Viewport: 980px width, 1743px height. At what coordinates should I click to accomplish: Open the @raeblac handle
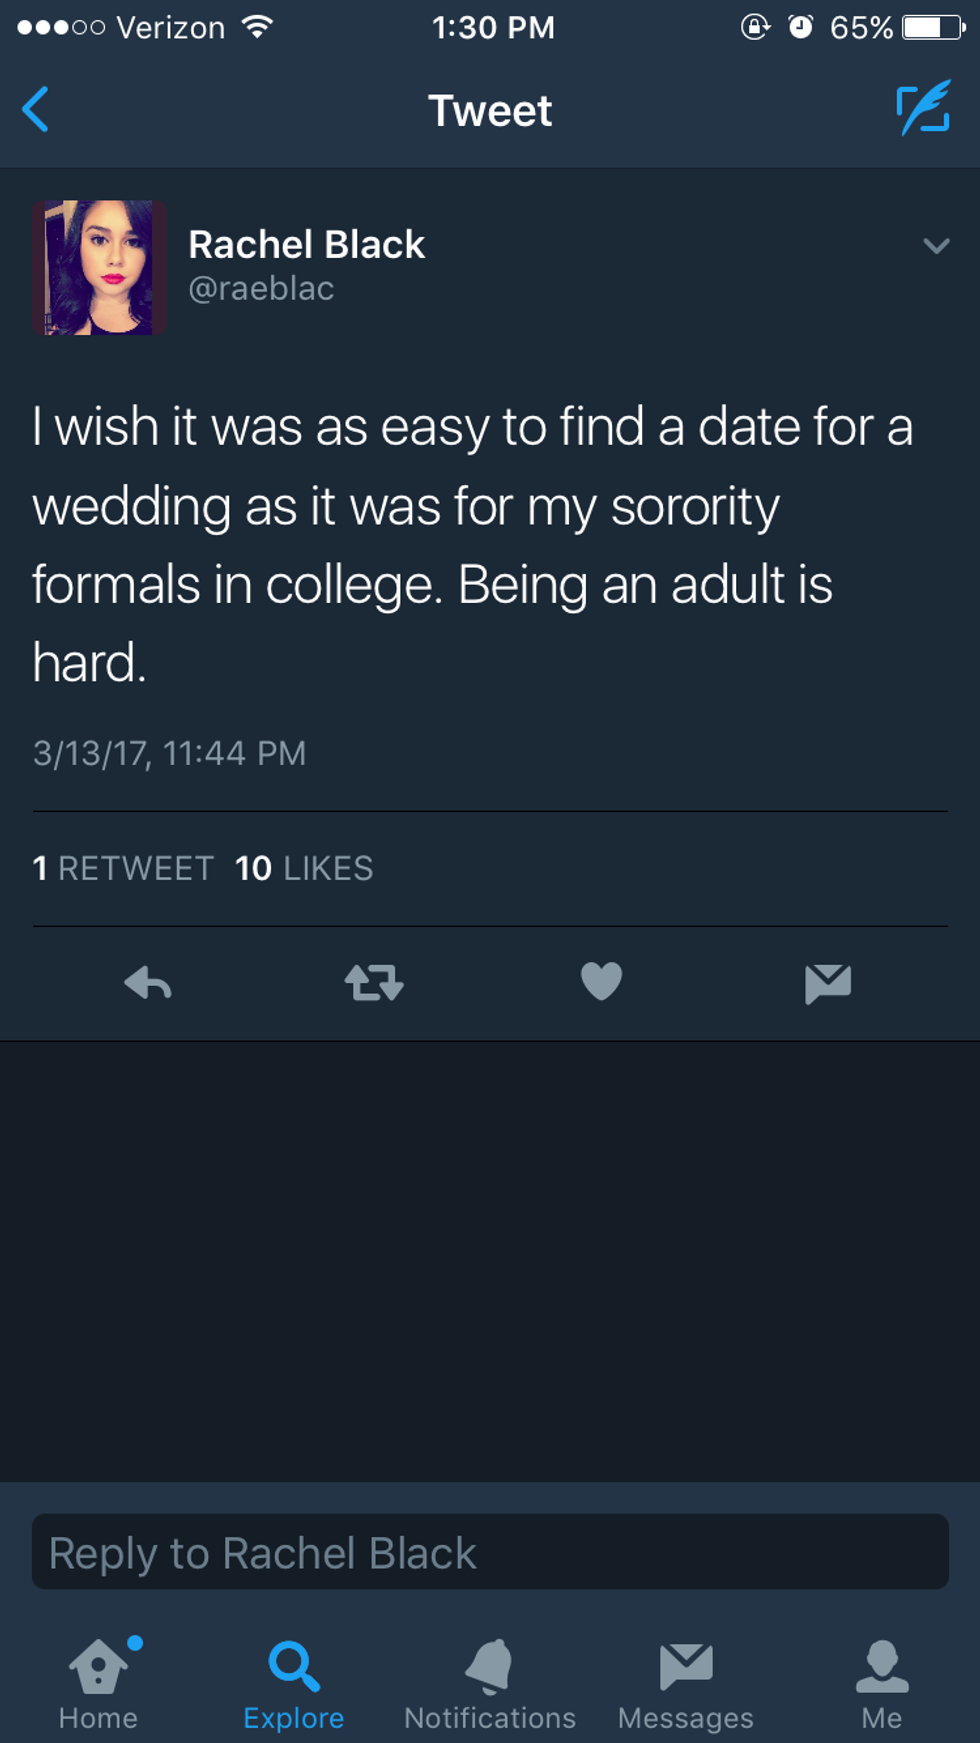(261, 289)
